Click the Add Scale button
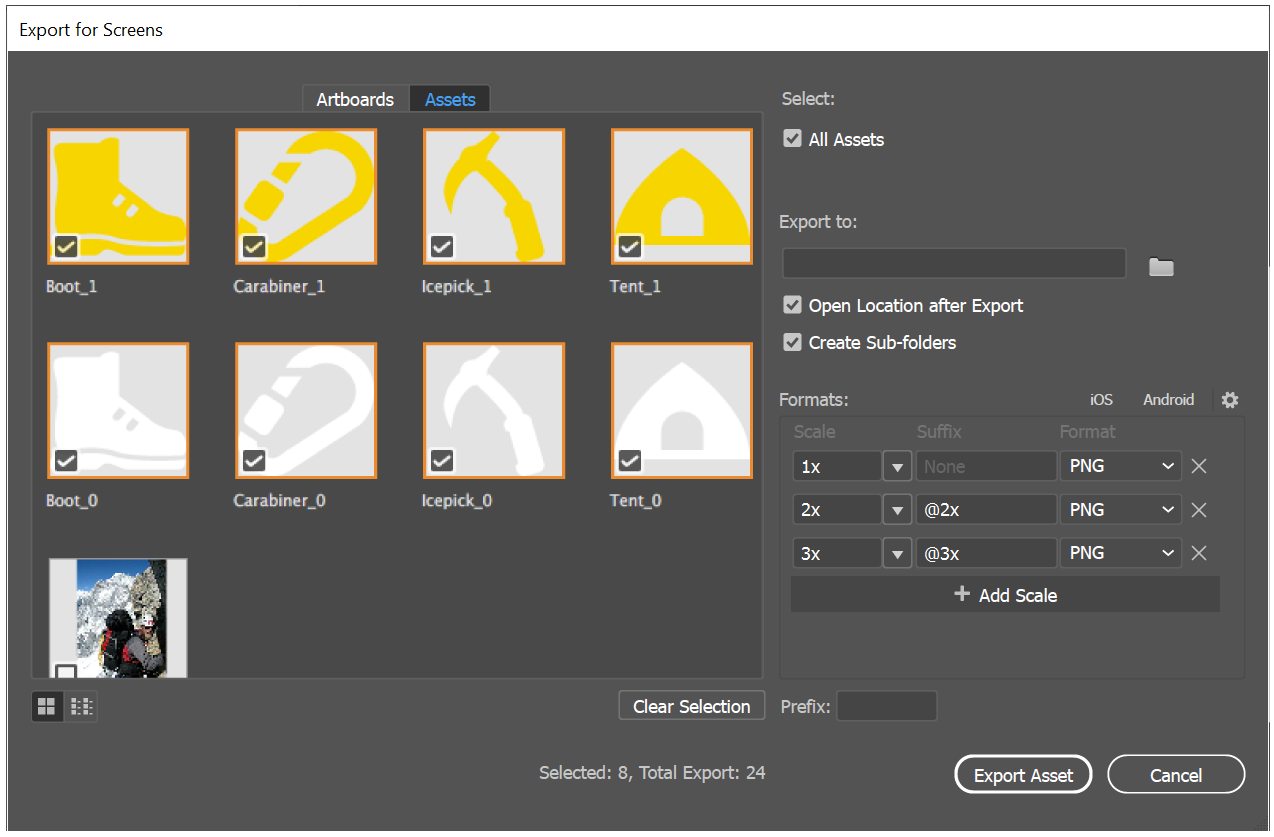Image resolution: width=1274 pixels, height=837 pixels. pos(1005,594)
